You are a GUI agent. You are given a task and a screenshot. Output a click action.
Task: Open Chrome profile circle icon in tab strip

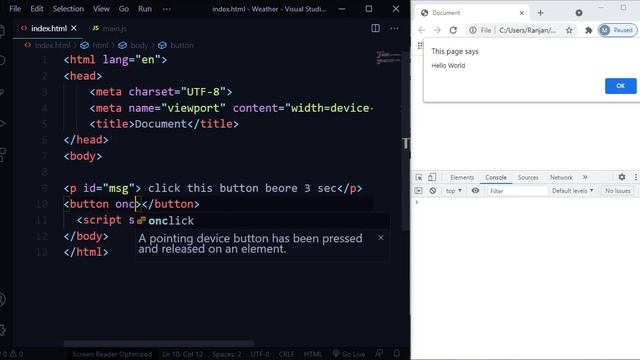coord(579,13)
